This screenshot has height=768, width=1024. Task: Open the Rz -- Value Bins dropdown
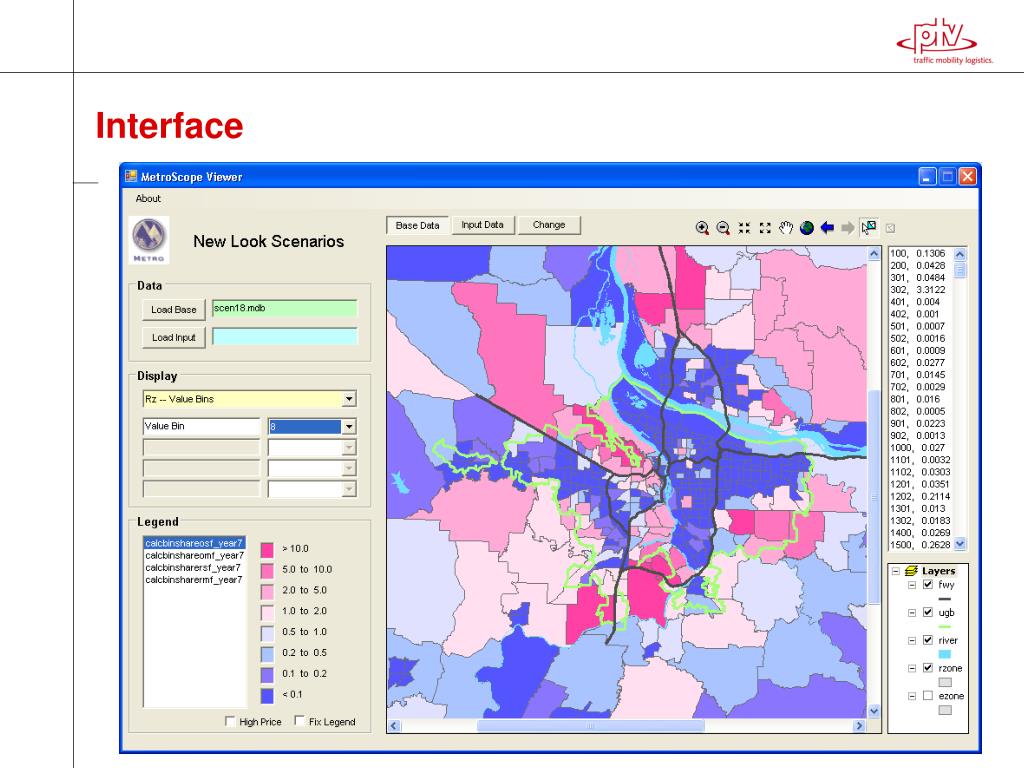[349, 399]
